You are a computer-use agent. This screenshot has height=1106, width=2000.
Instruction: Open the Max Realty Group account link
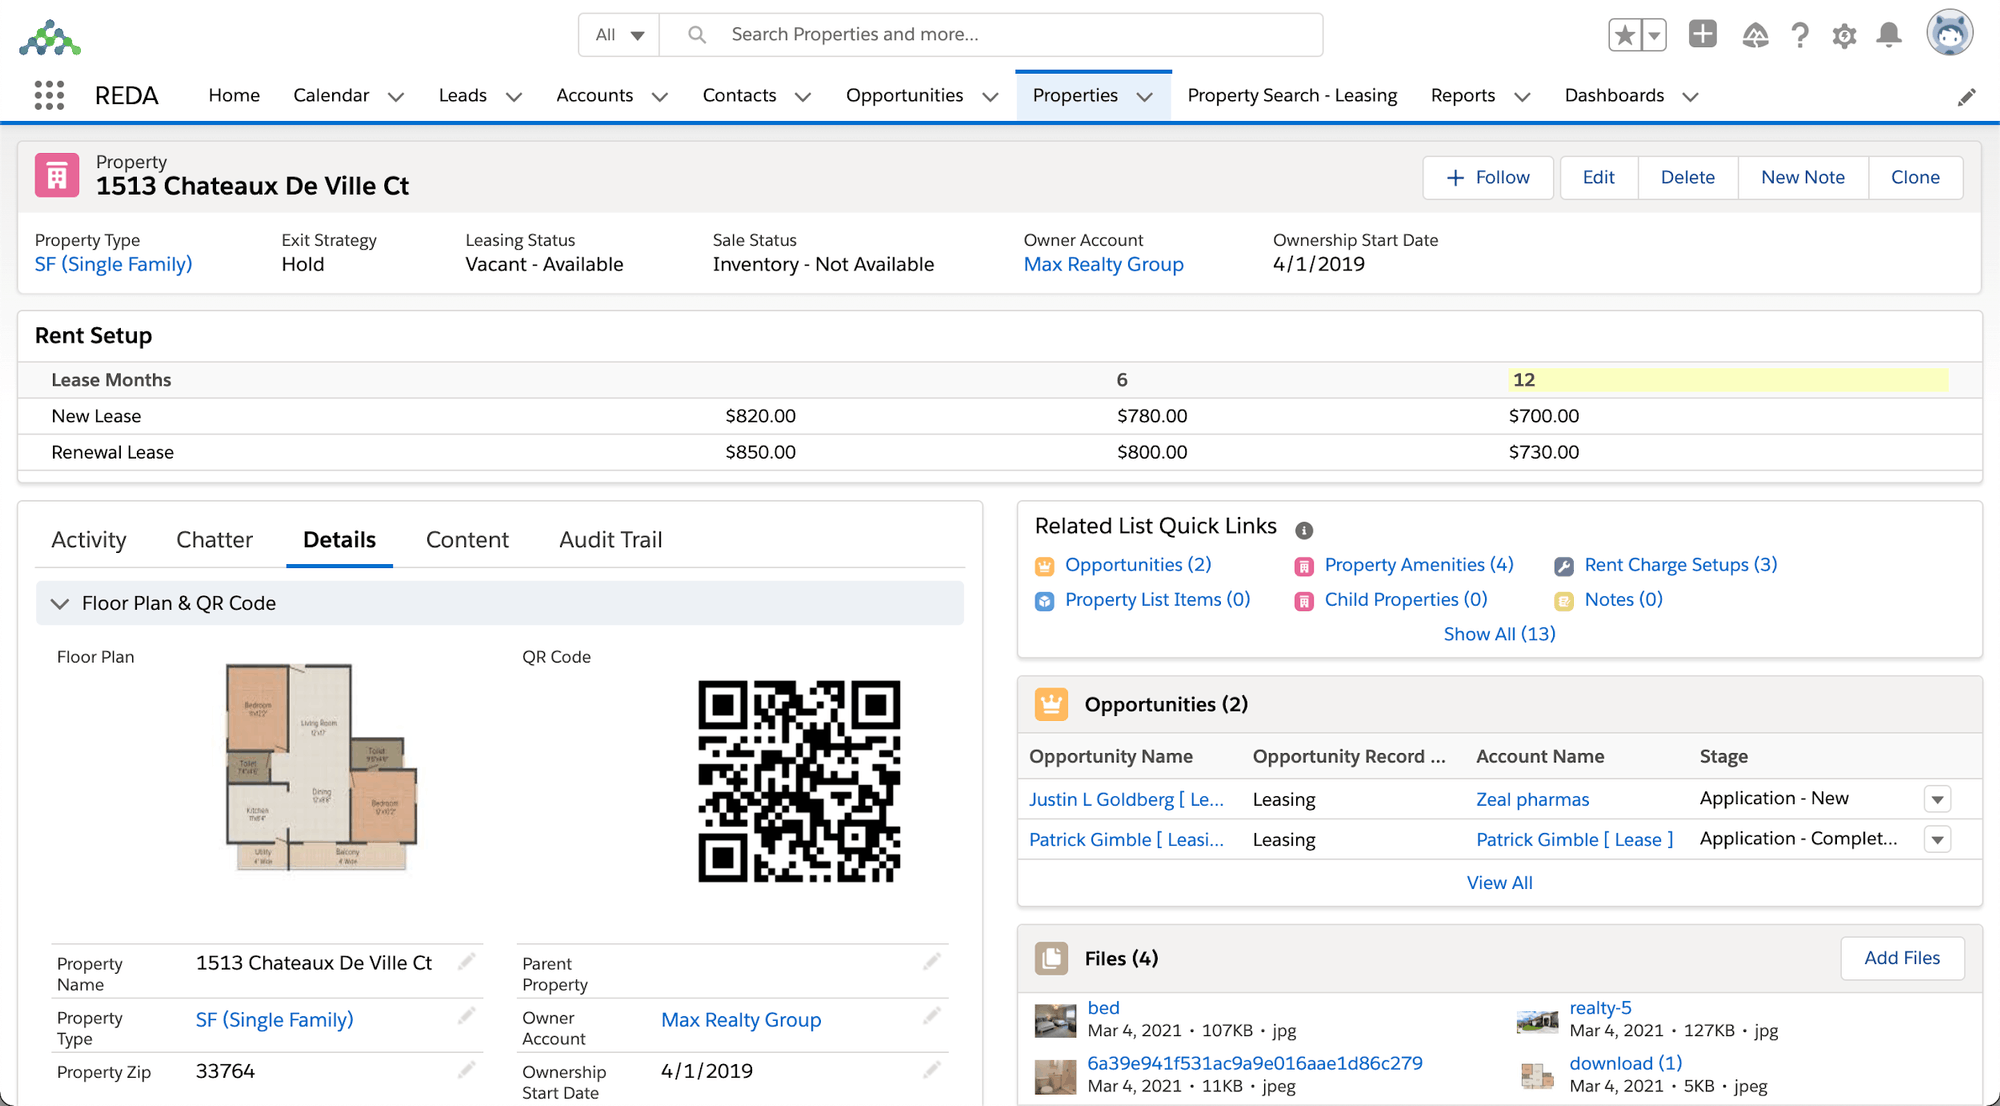pyautogui.click(x=1103, y=264)
